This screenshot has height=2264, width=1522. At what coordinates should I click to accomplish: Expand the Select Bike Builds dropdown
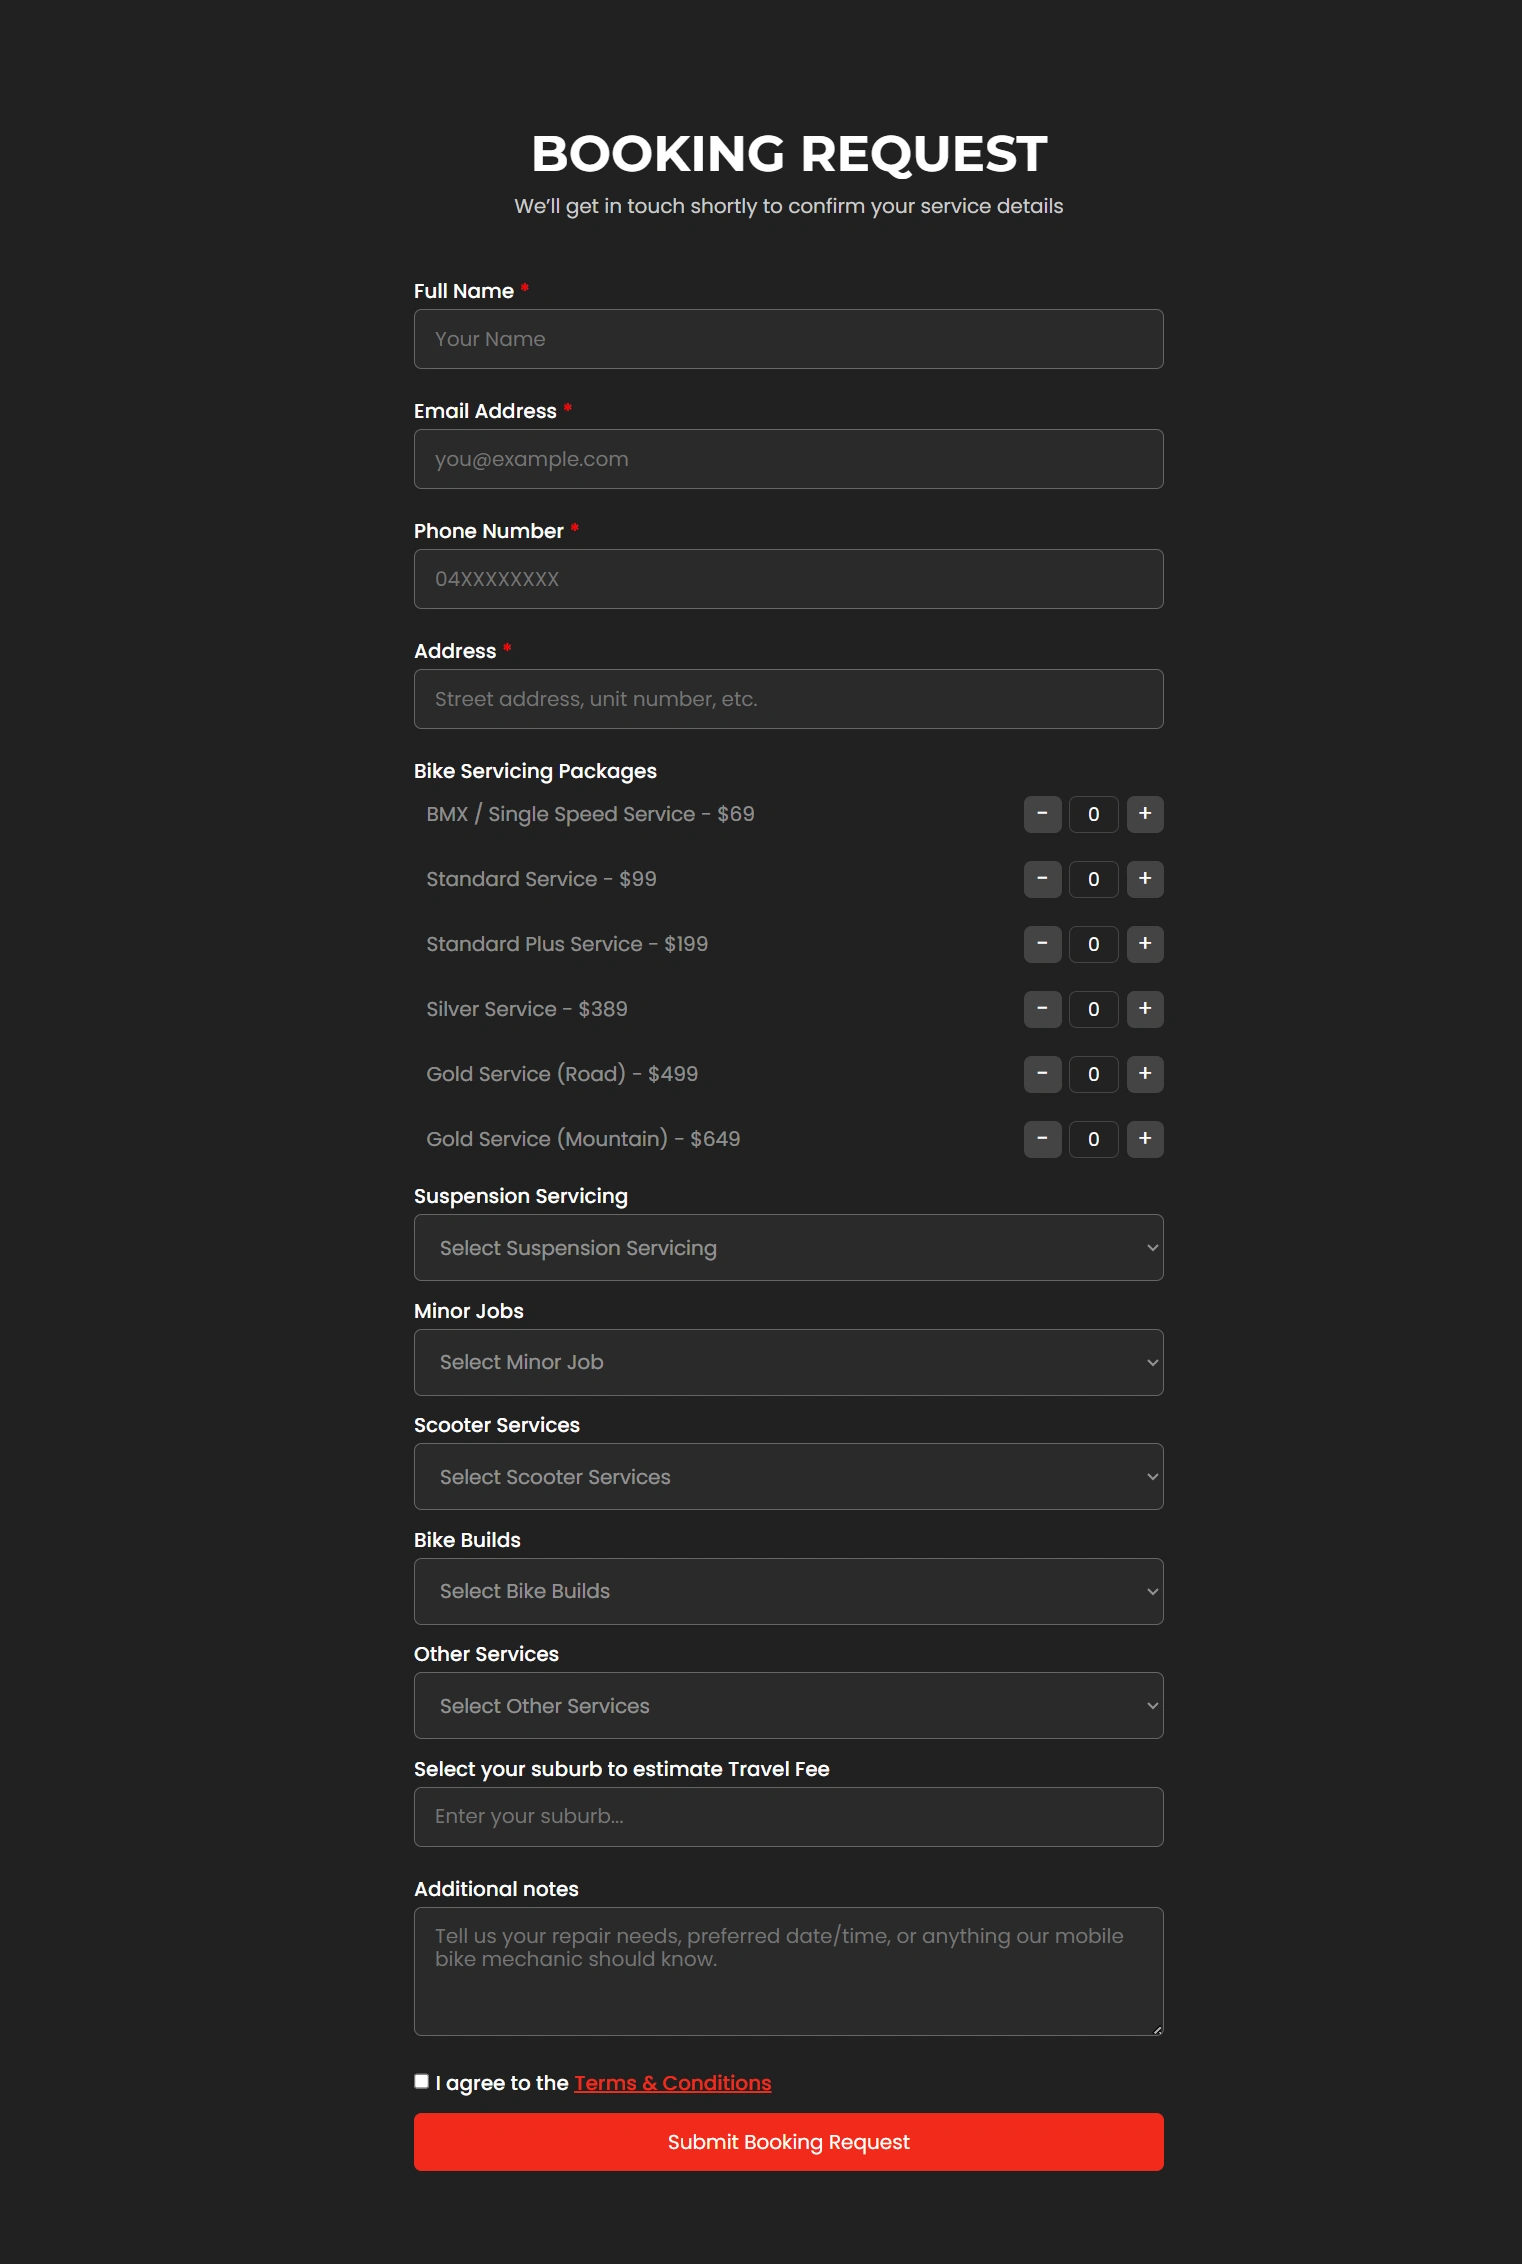tap(788, 1591)
